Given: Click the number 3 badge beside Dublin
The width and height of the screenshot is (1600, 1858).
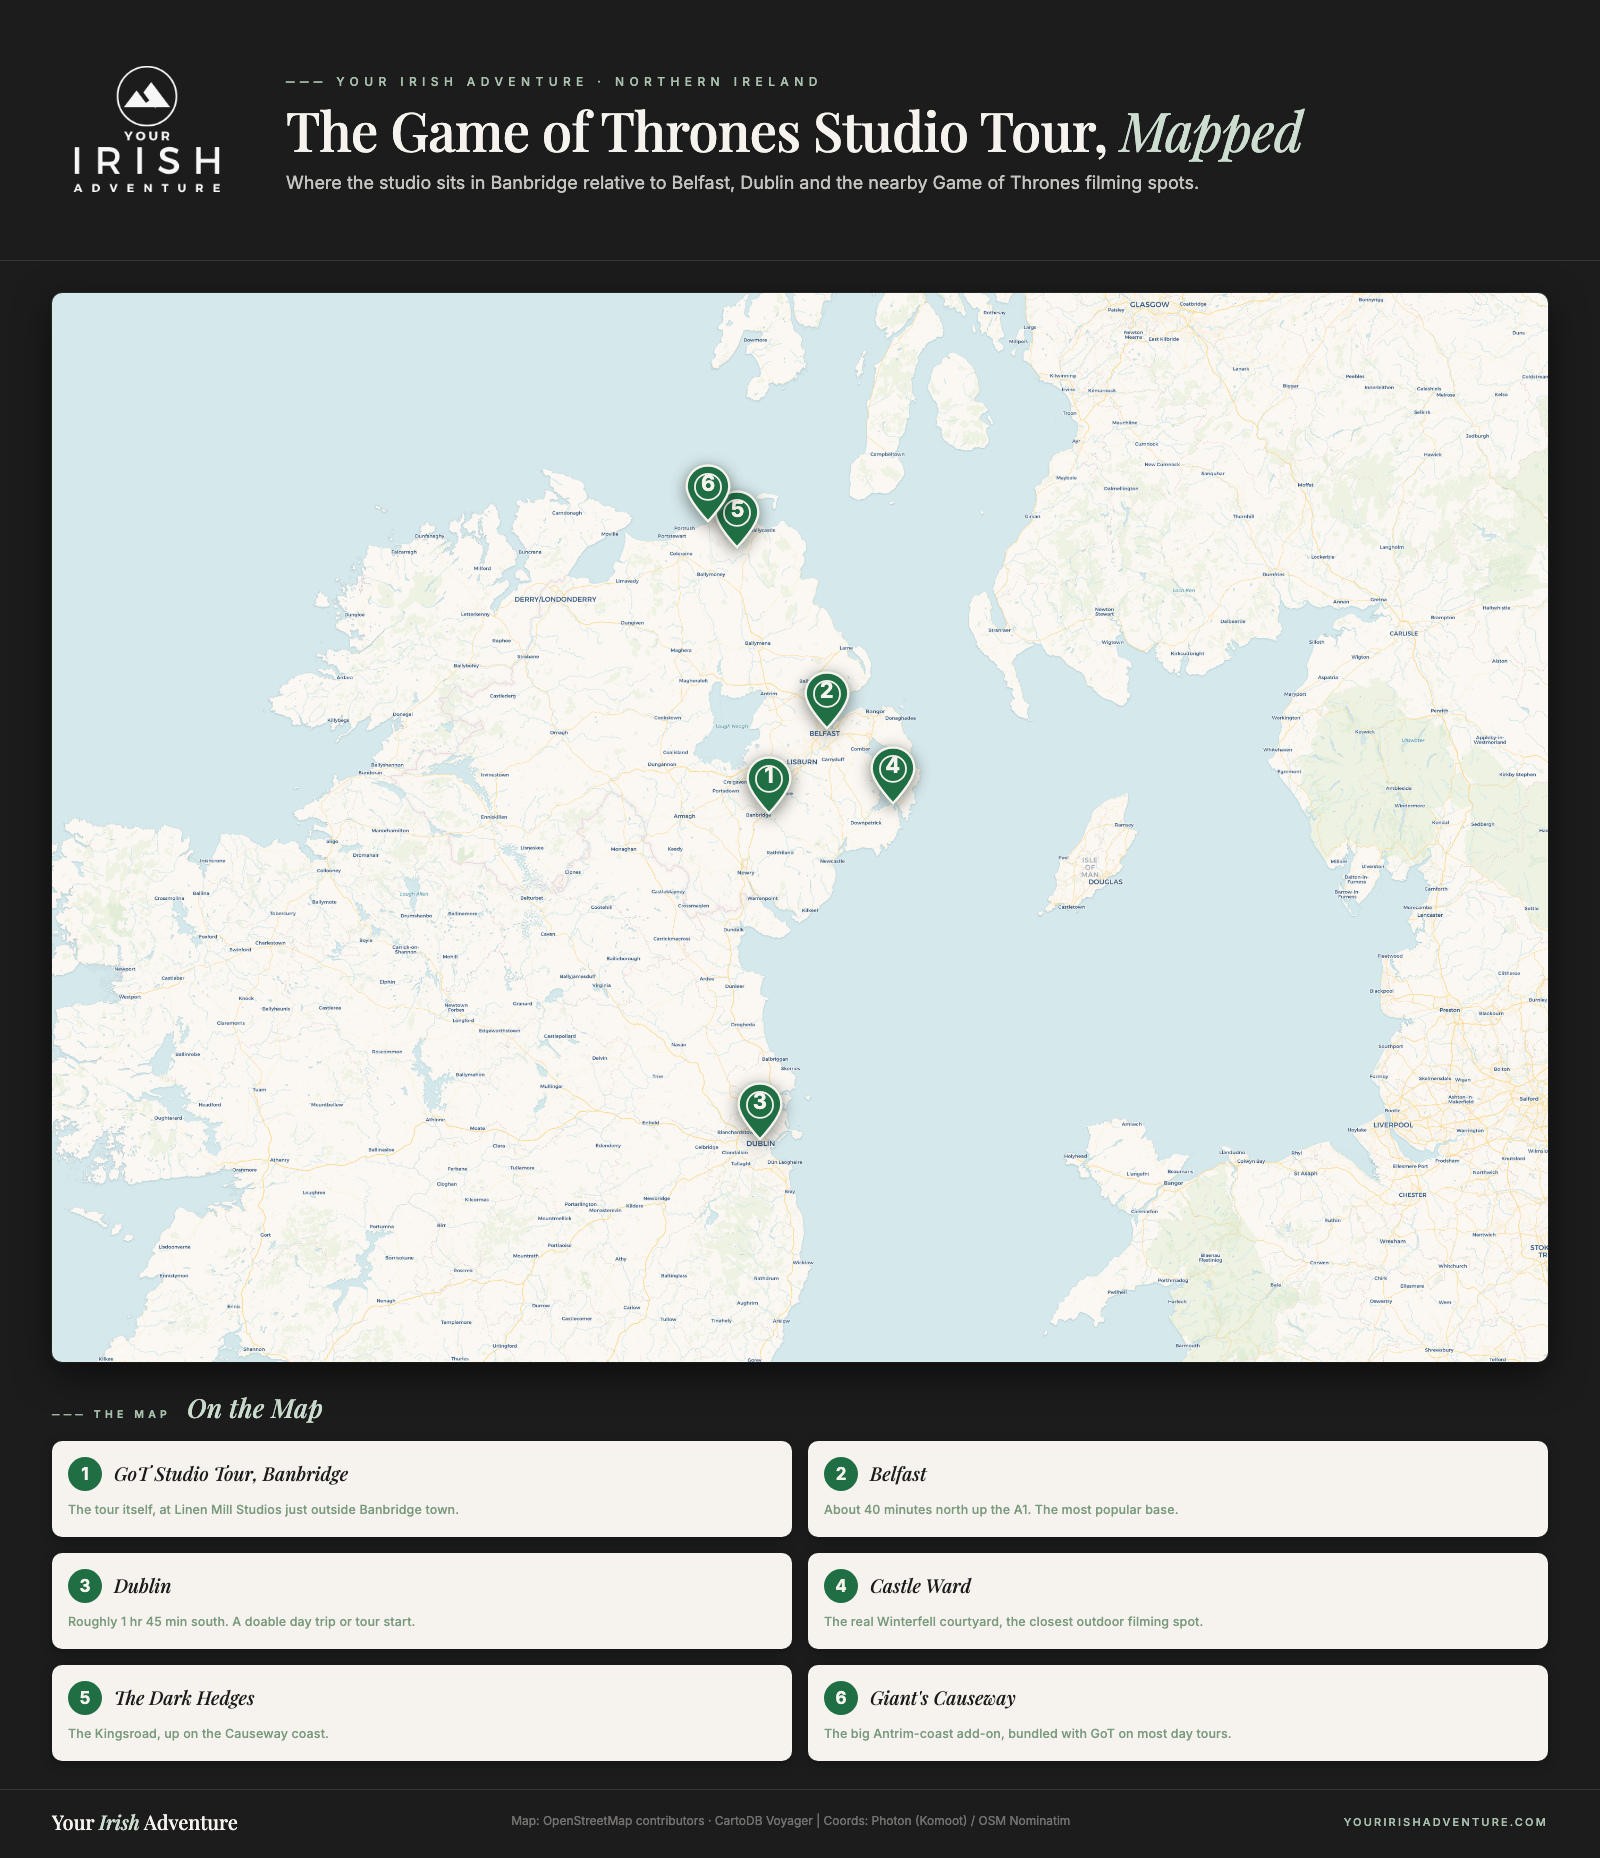Looking at the screenshot, I should [85, 1585].
